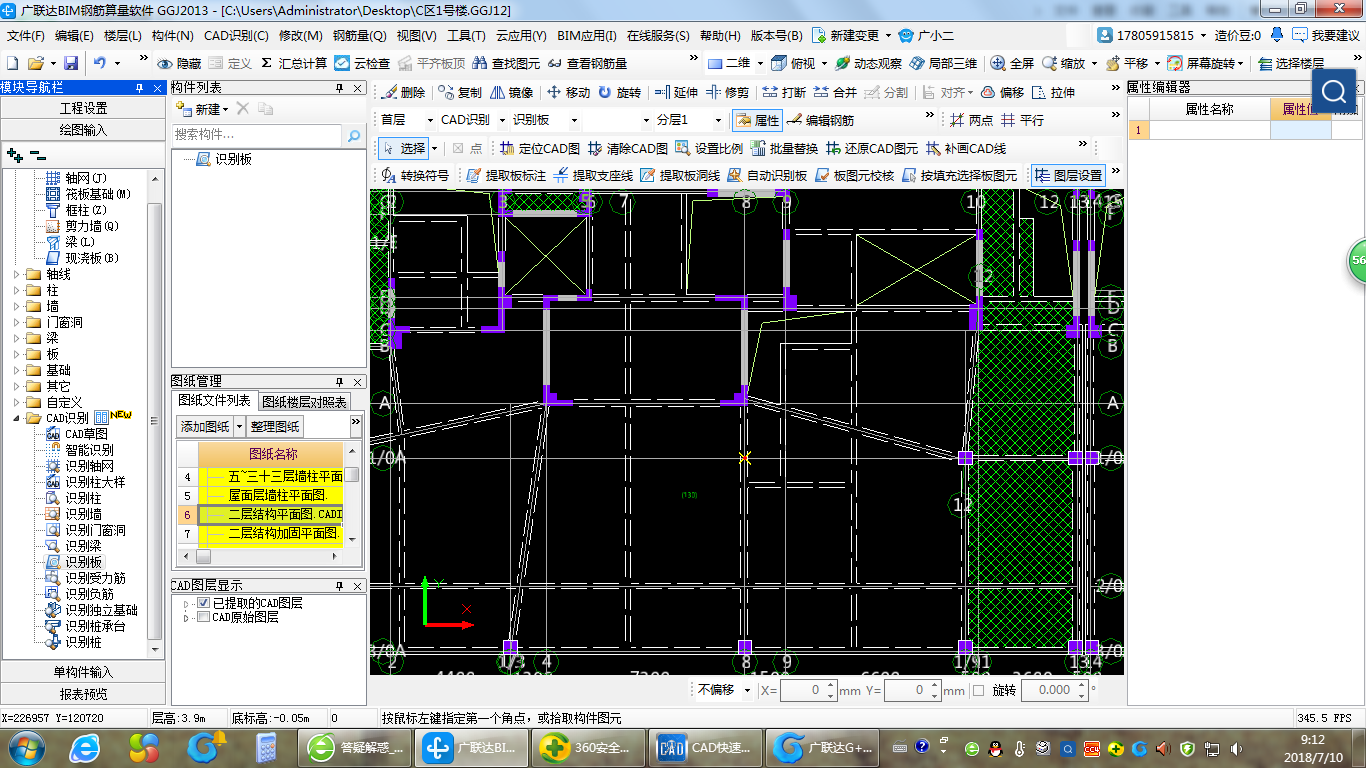Click 提取板标注 extract slab annotation
Viewport: 1366px width, 768px height.
coord(507,175)
